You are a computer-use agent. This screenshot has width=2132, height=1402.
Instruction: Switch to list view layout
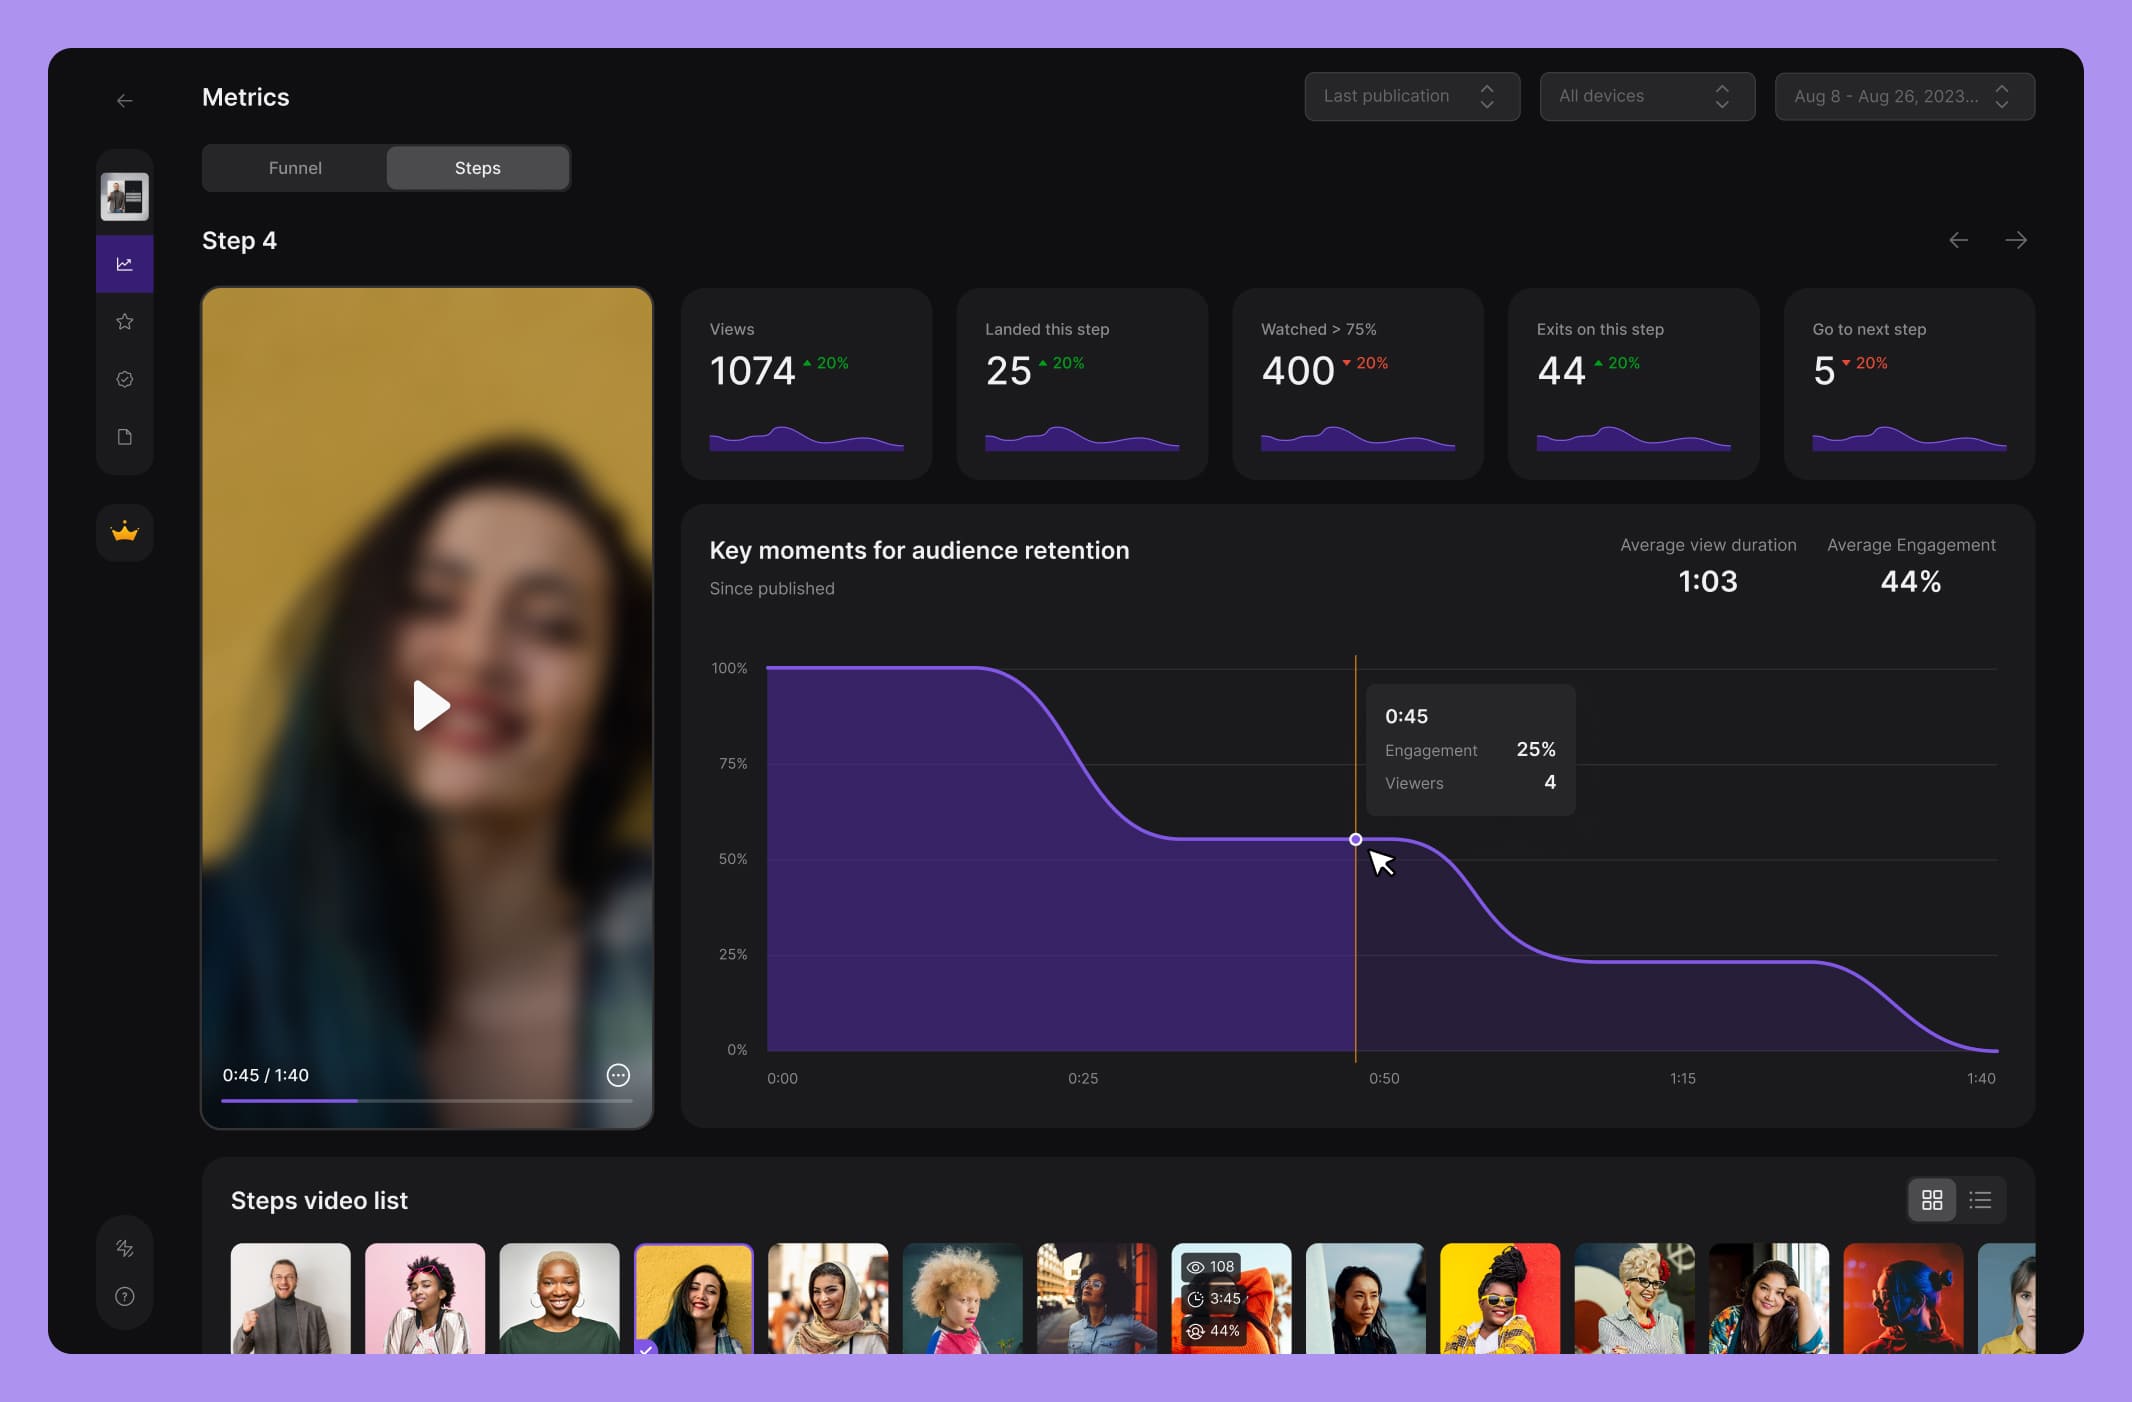[1980, 1200]
